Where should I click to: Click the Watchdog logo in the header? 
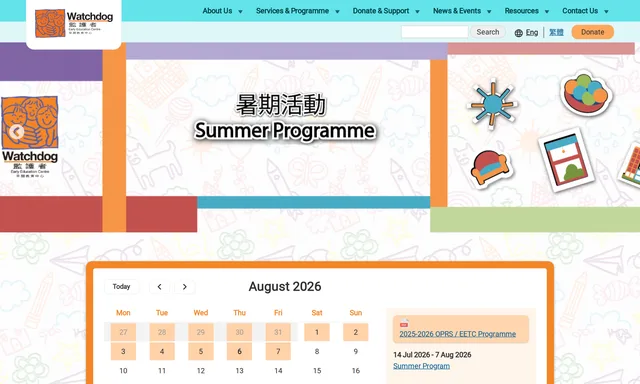pyautogui.click(x=74, y=23)
